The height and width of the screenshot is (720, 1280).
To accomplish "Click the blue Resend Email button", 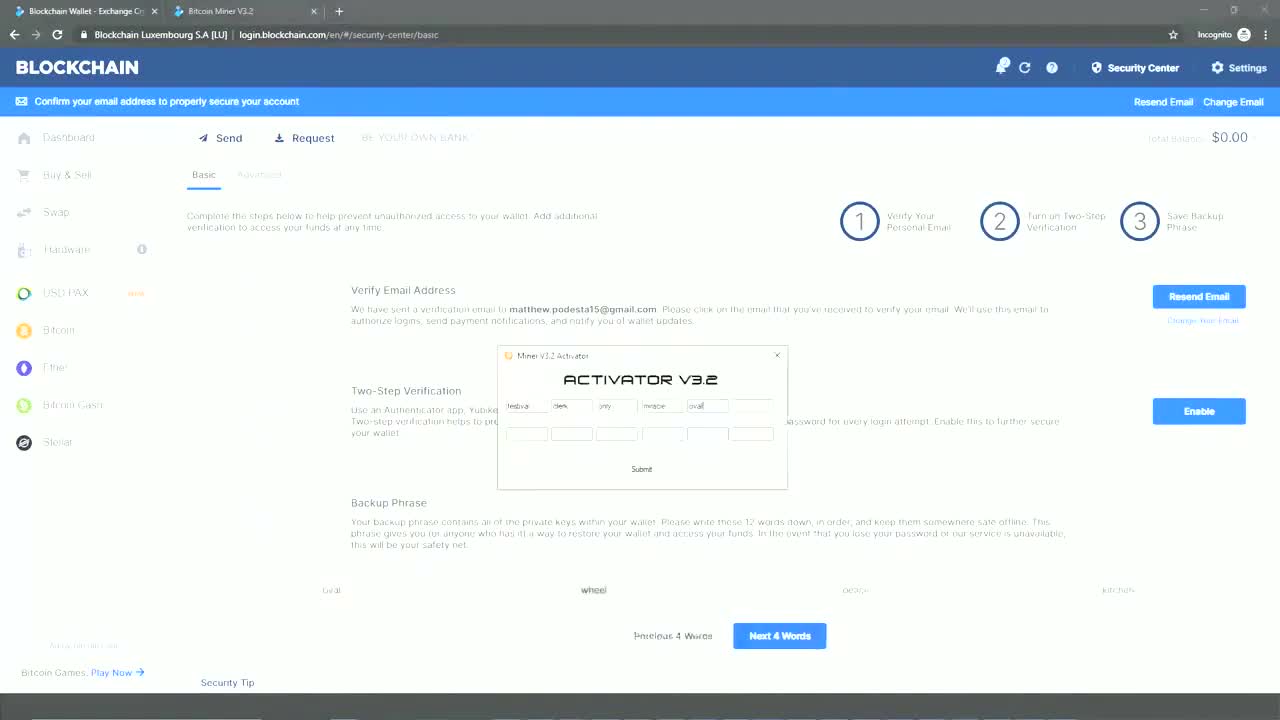I will 1199,296.
